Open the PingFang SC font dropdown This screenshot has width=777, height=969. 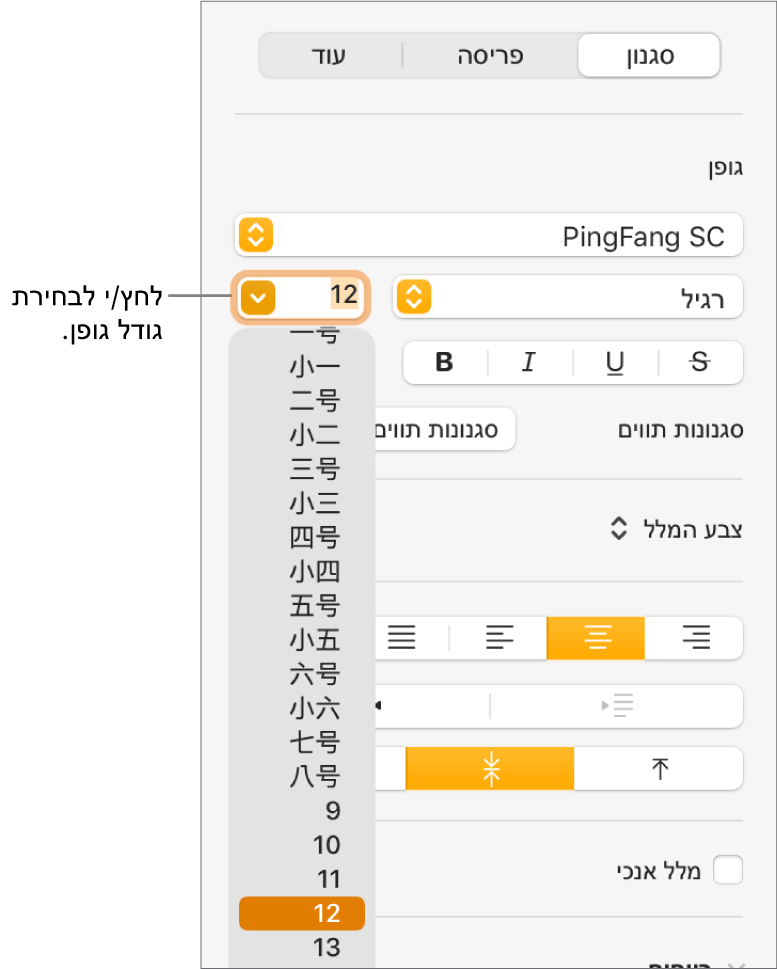click(256, 236)
